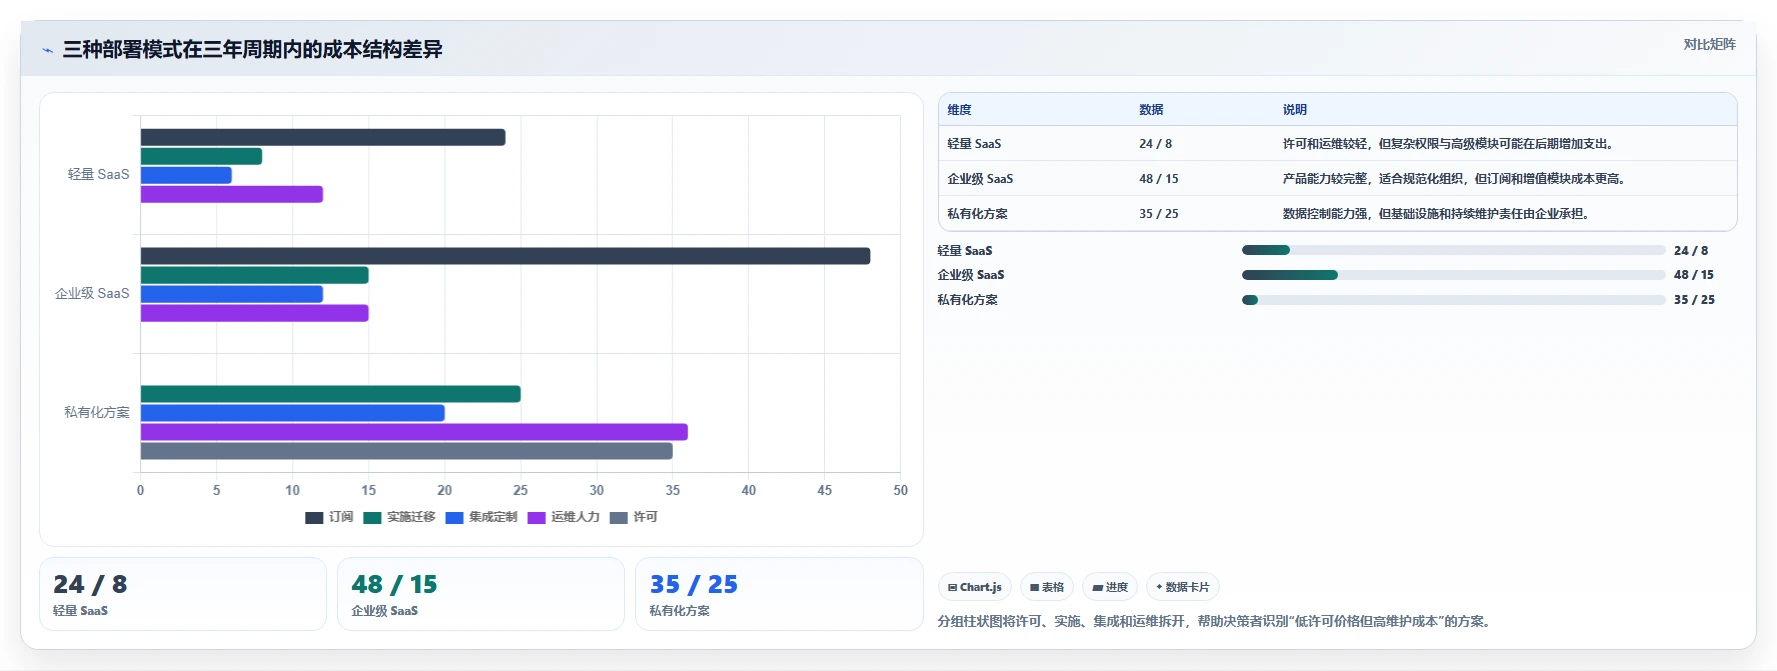Click the footer caption starting 分组柱状图
Image resolution: width=1777 pixels, height=671 pixels.
pos(1217,621)
